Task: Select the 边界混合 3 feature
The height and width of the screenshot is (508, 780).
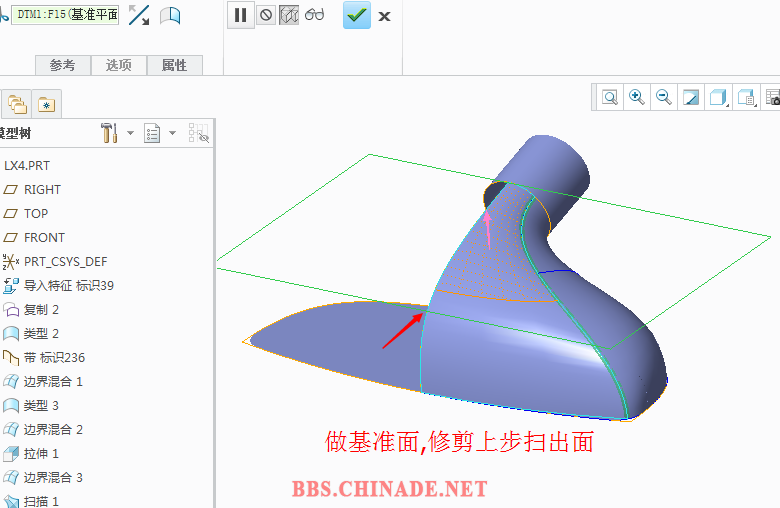Action: click(43, 478)
